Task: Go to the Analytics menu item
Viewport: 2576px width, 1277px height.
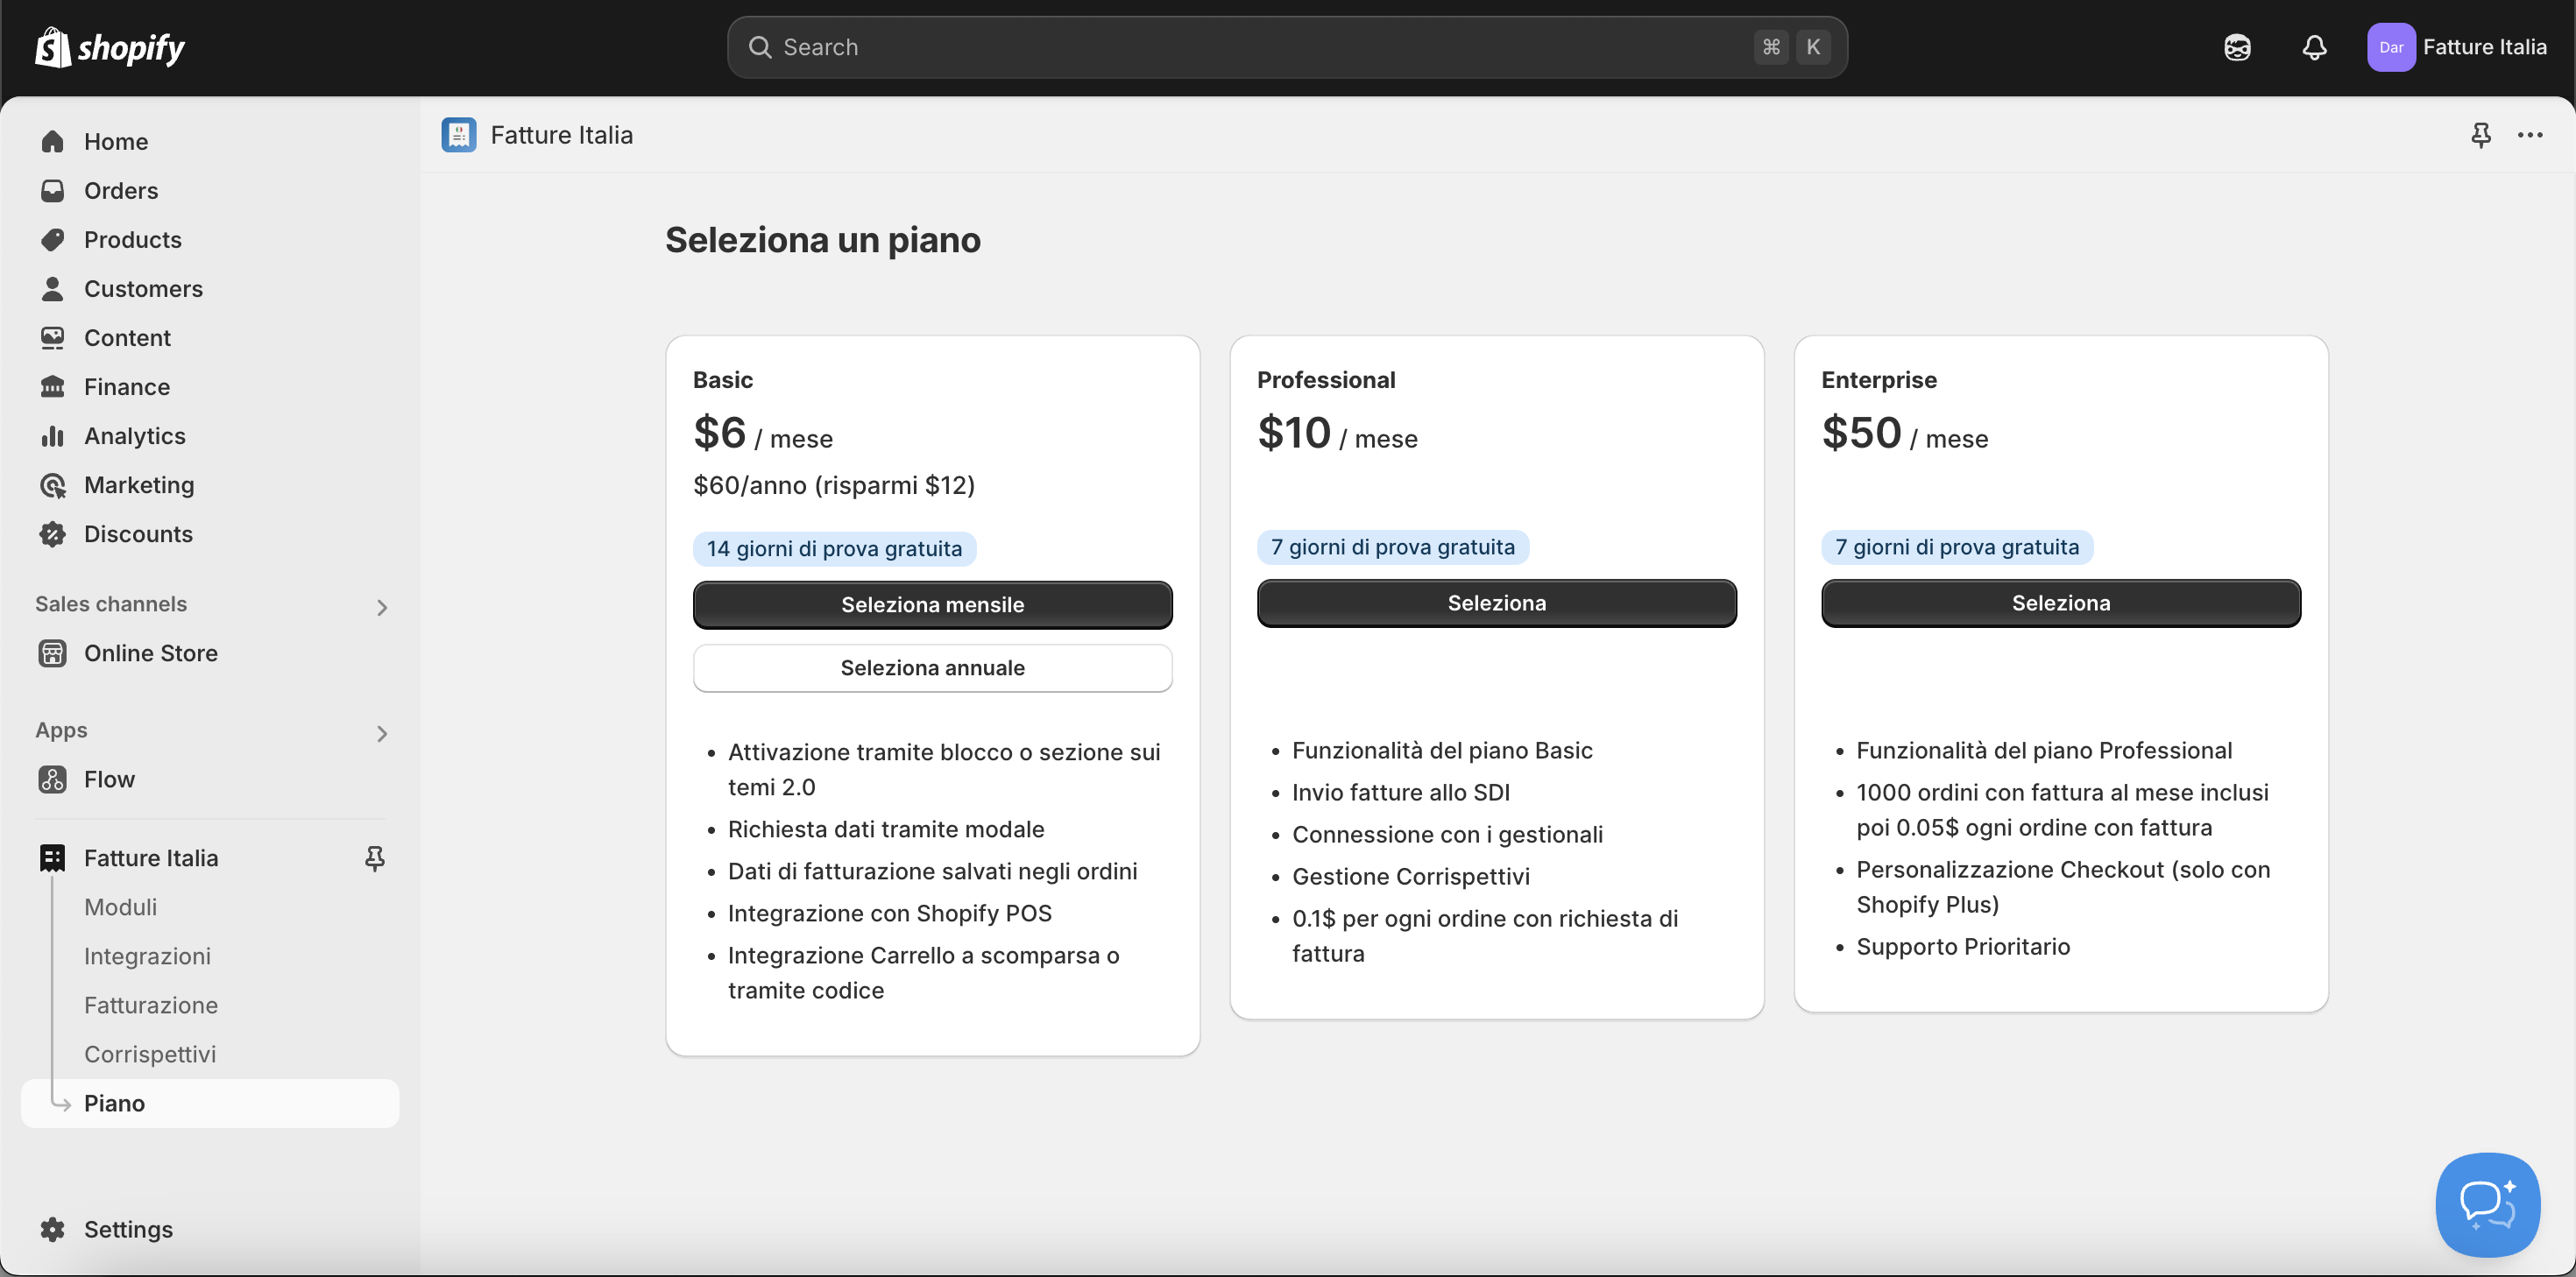Action: click(134, 436)
